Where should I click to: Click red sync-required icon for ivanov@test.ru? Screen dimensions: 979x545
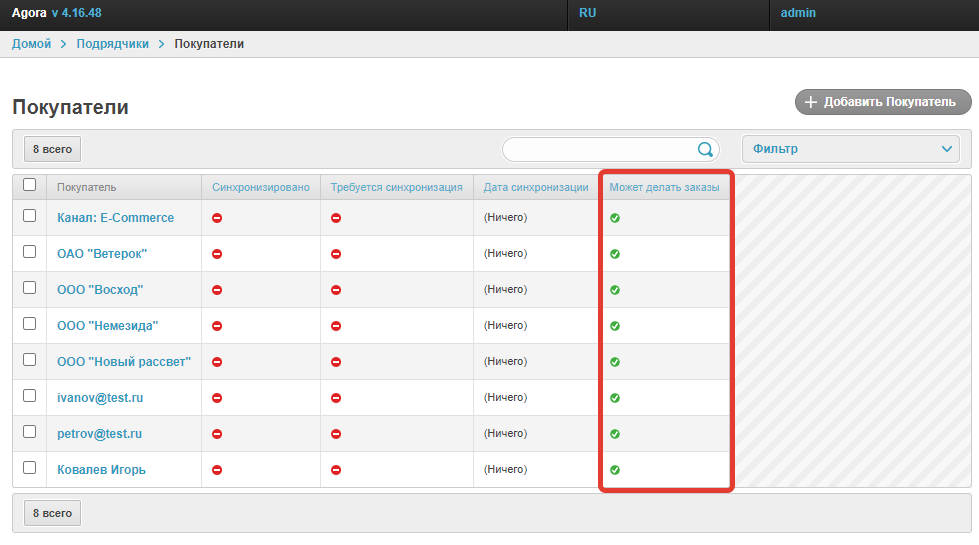[x=336, y=398]
